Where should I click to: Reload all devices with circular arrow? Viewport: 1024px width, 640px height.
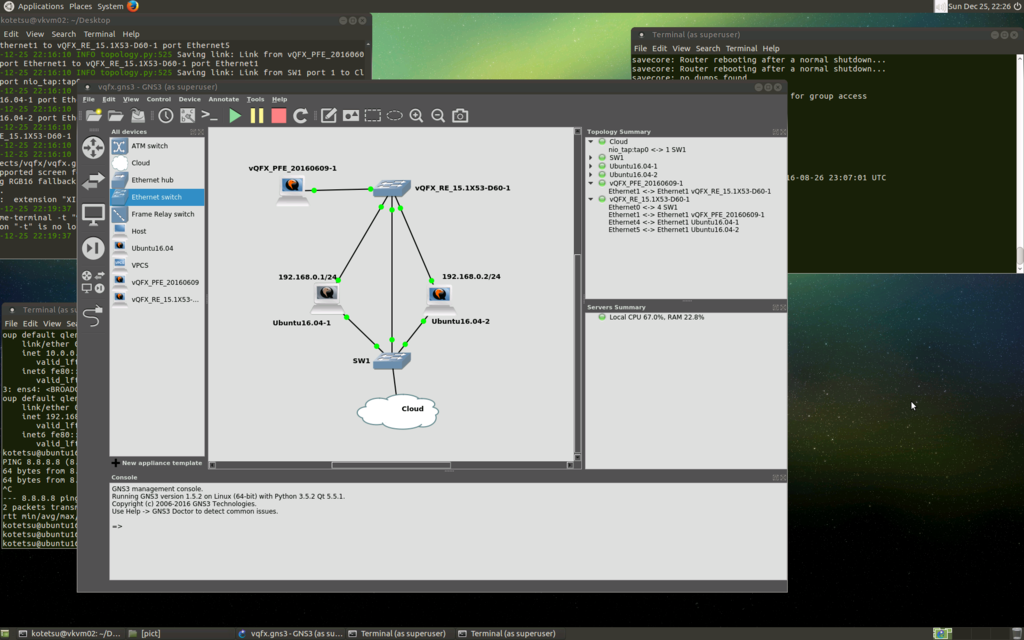pyautogui.click(x=300, y=116)
